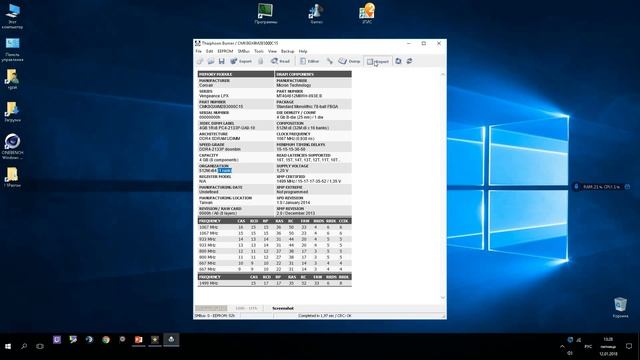Click the 'Corsair' manufacturer value
The width and height of the screenshot is (640, 360).
point(206,85)
